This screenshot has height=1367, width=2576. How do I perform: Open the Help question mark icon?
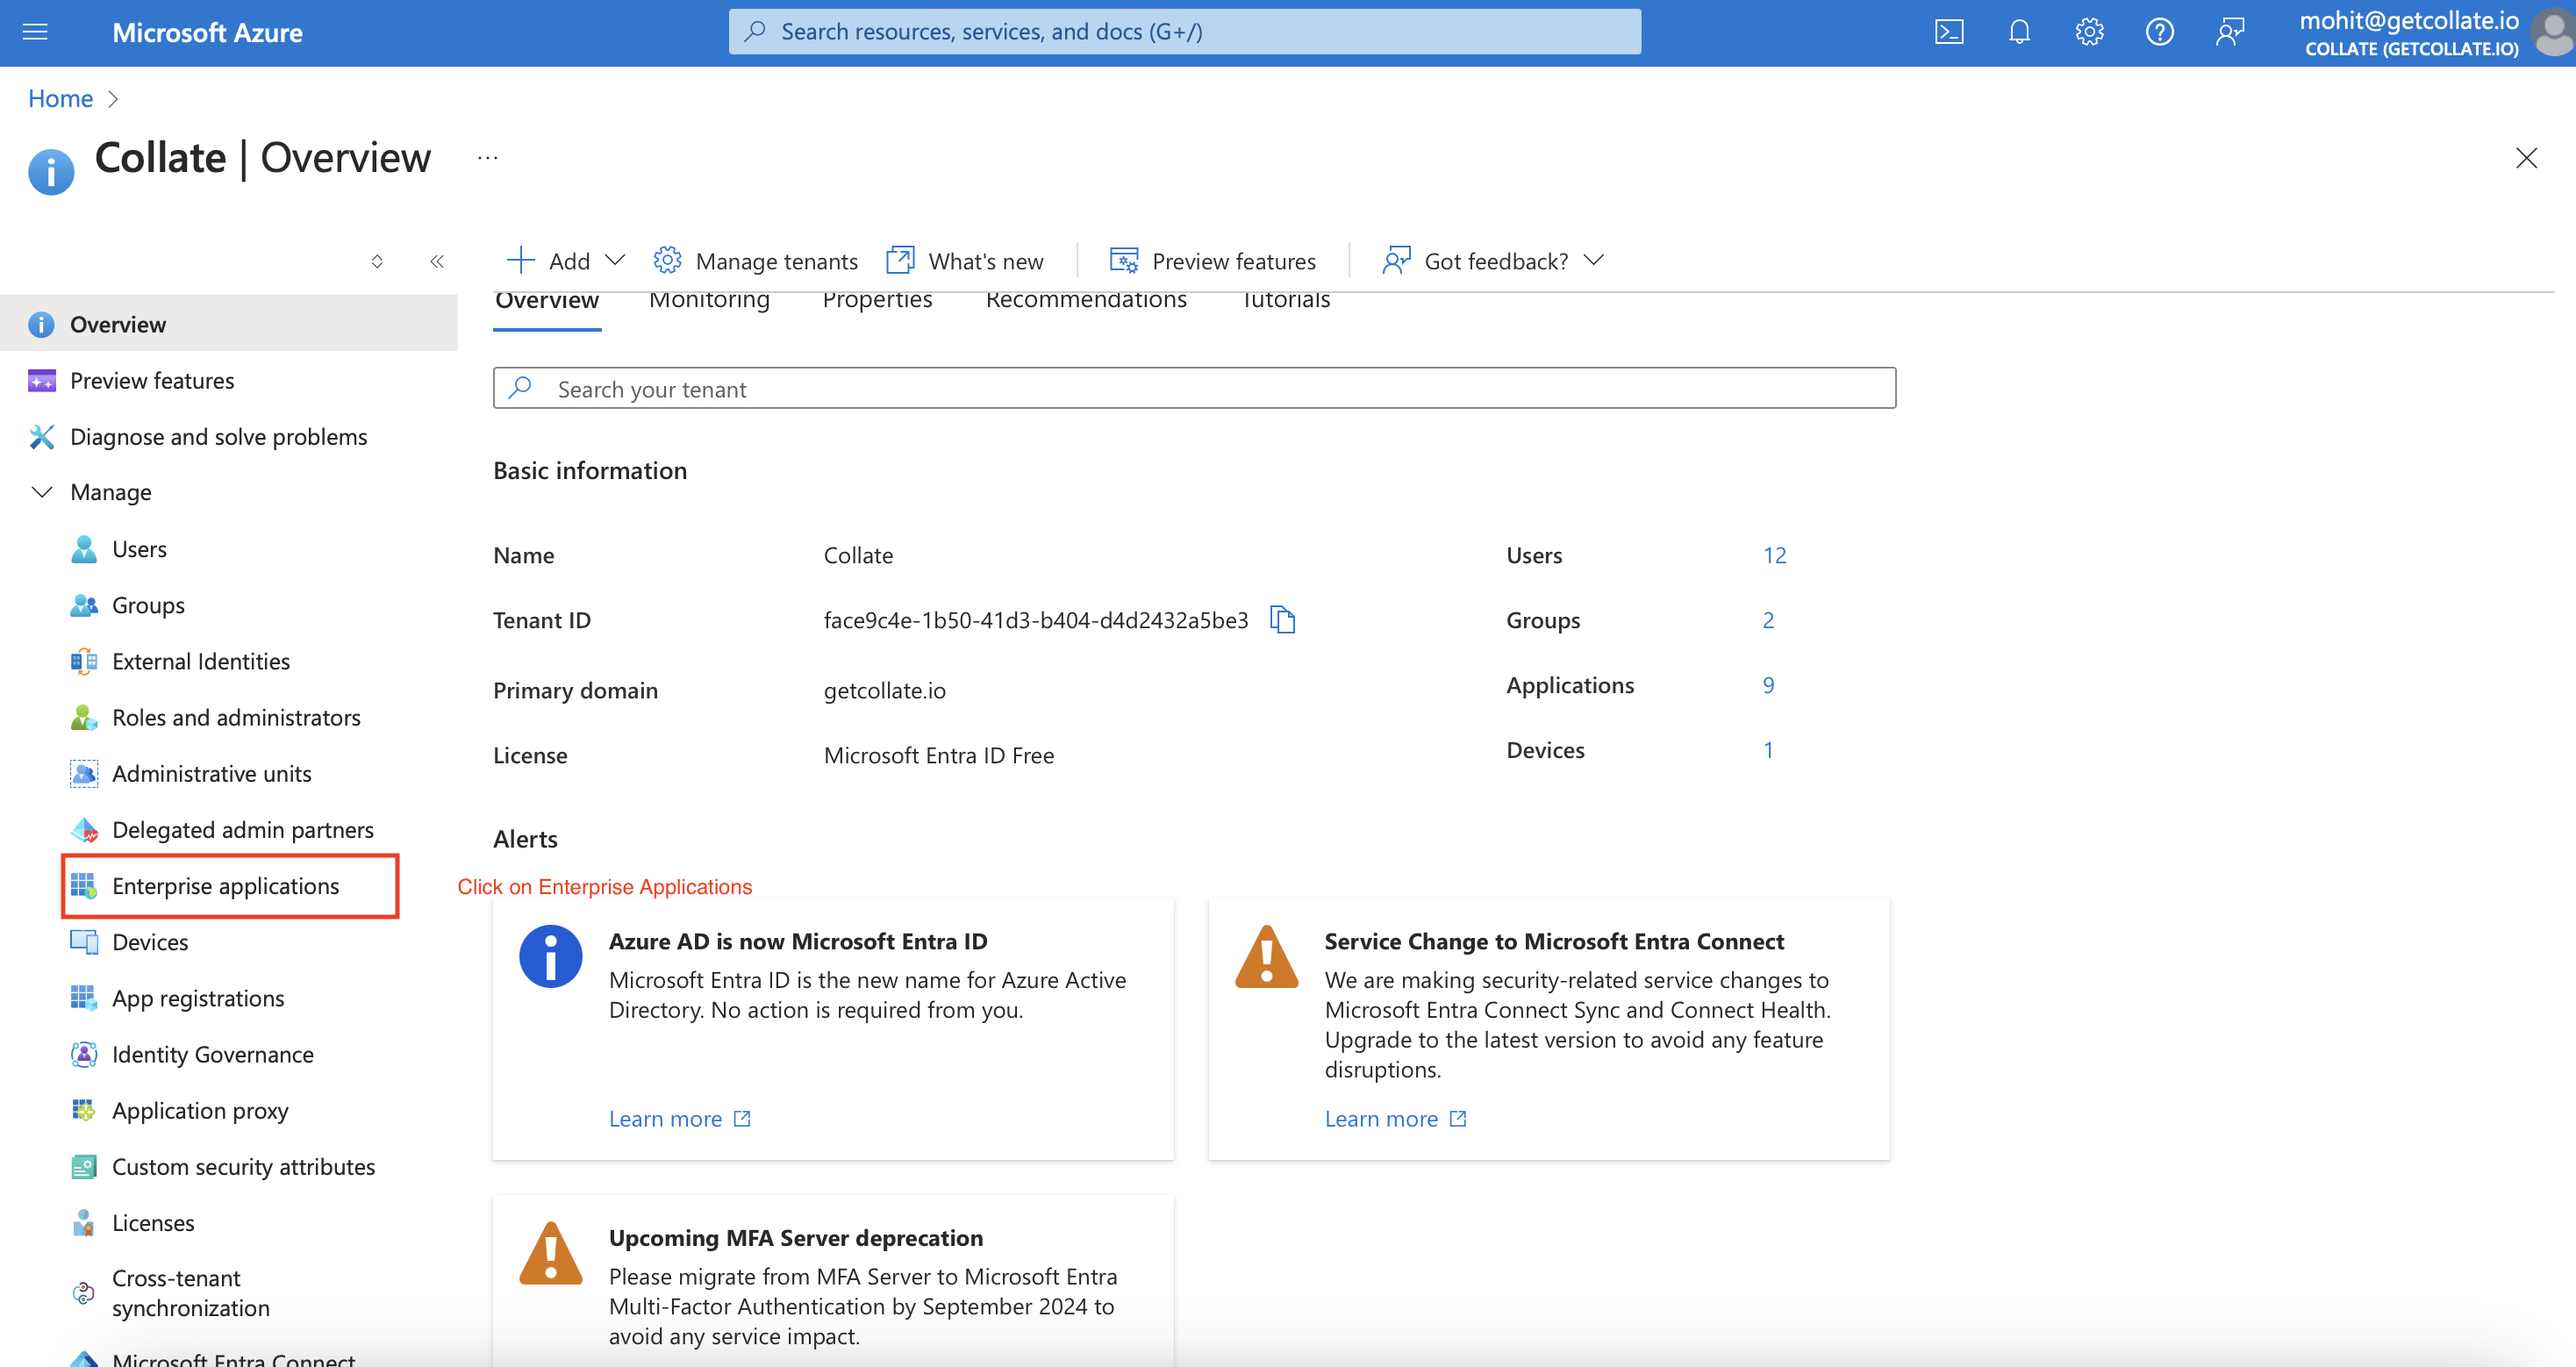click(x=2159, y=31)
